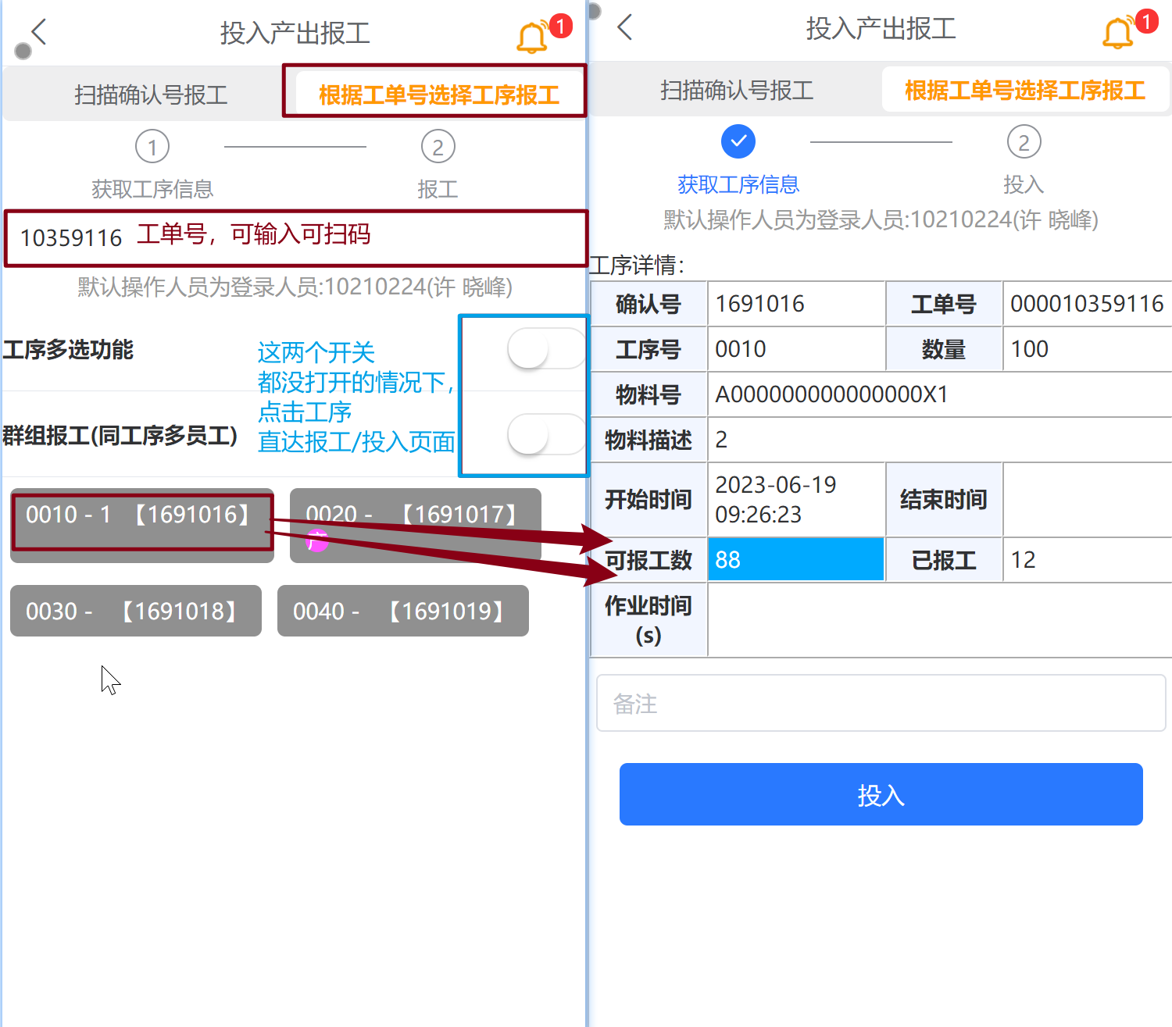This screenshot has width=1172, height=1027.
Task: Switch to 扫描确认号报工 tab on left
Action: tap(150, 95)
